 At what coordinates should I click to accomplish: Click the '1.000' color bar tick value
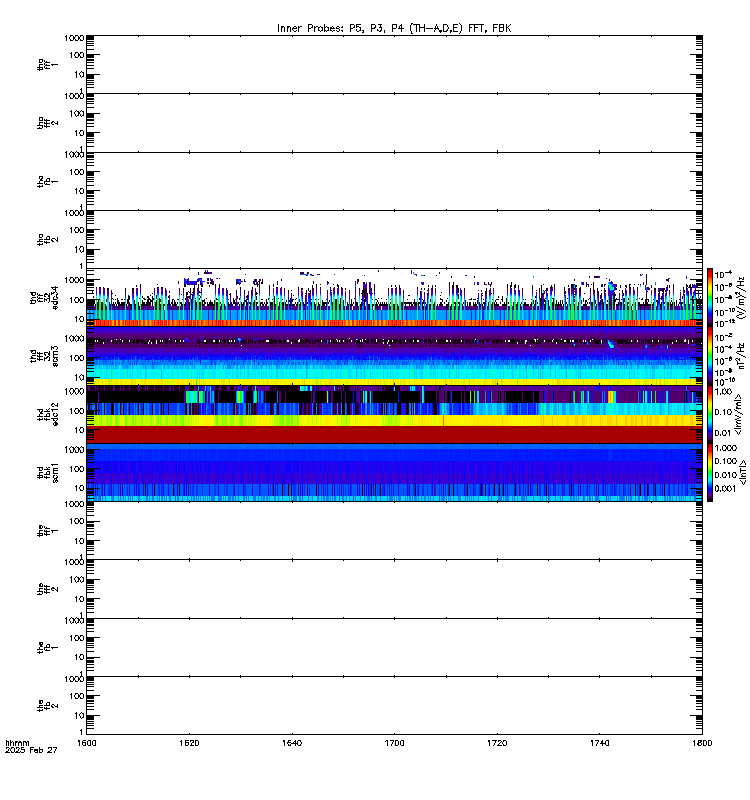[726, 448]
